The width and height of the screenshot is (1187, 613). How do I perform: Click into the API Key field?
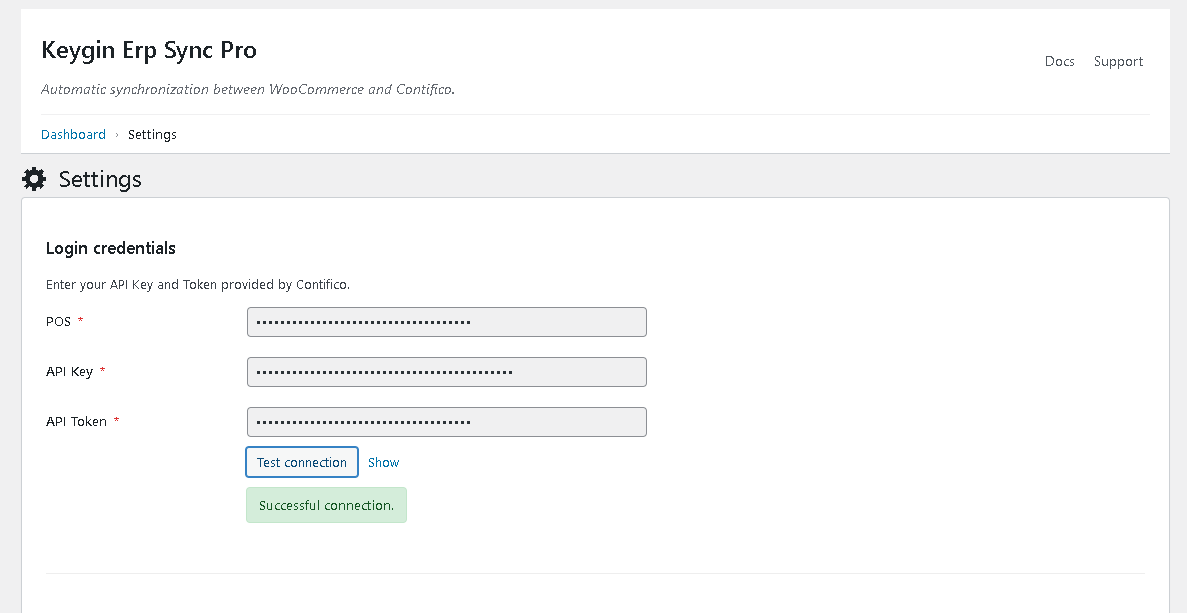[x=446, y=372]
